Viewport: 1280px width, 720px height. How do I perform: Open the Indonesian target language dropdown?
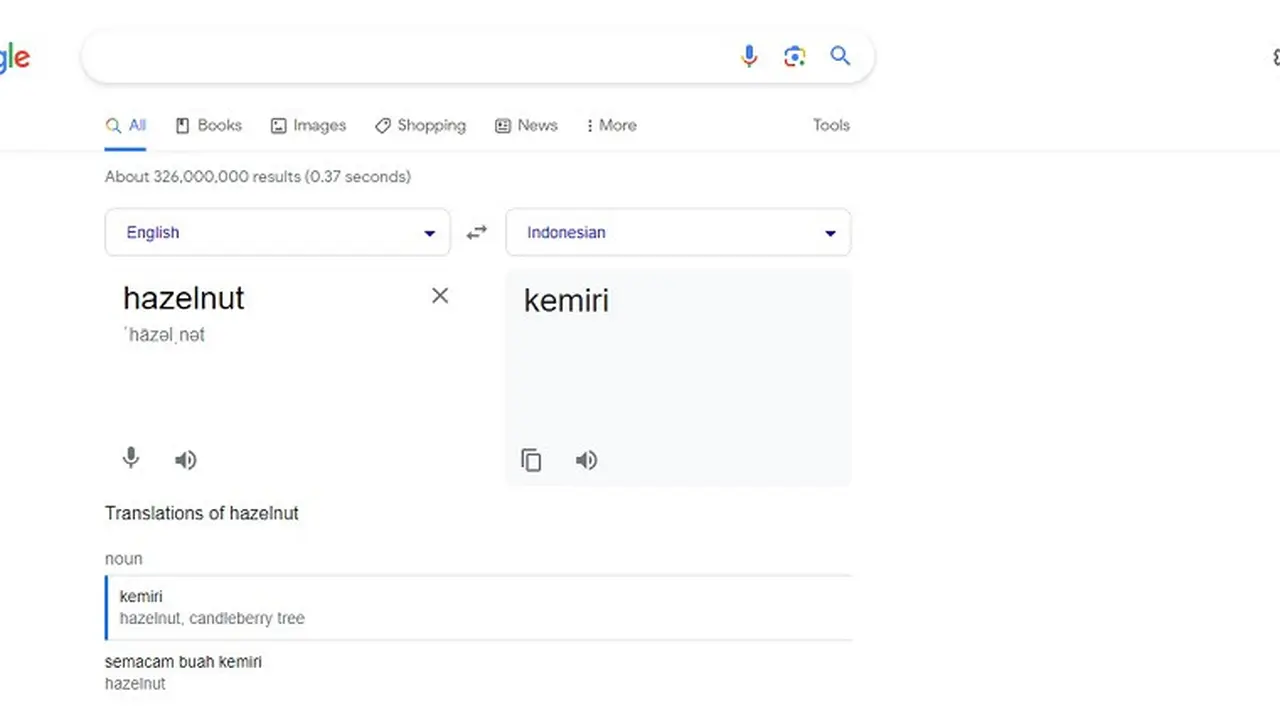(x=678, y=232)
